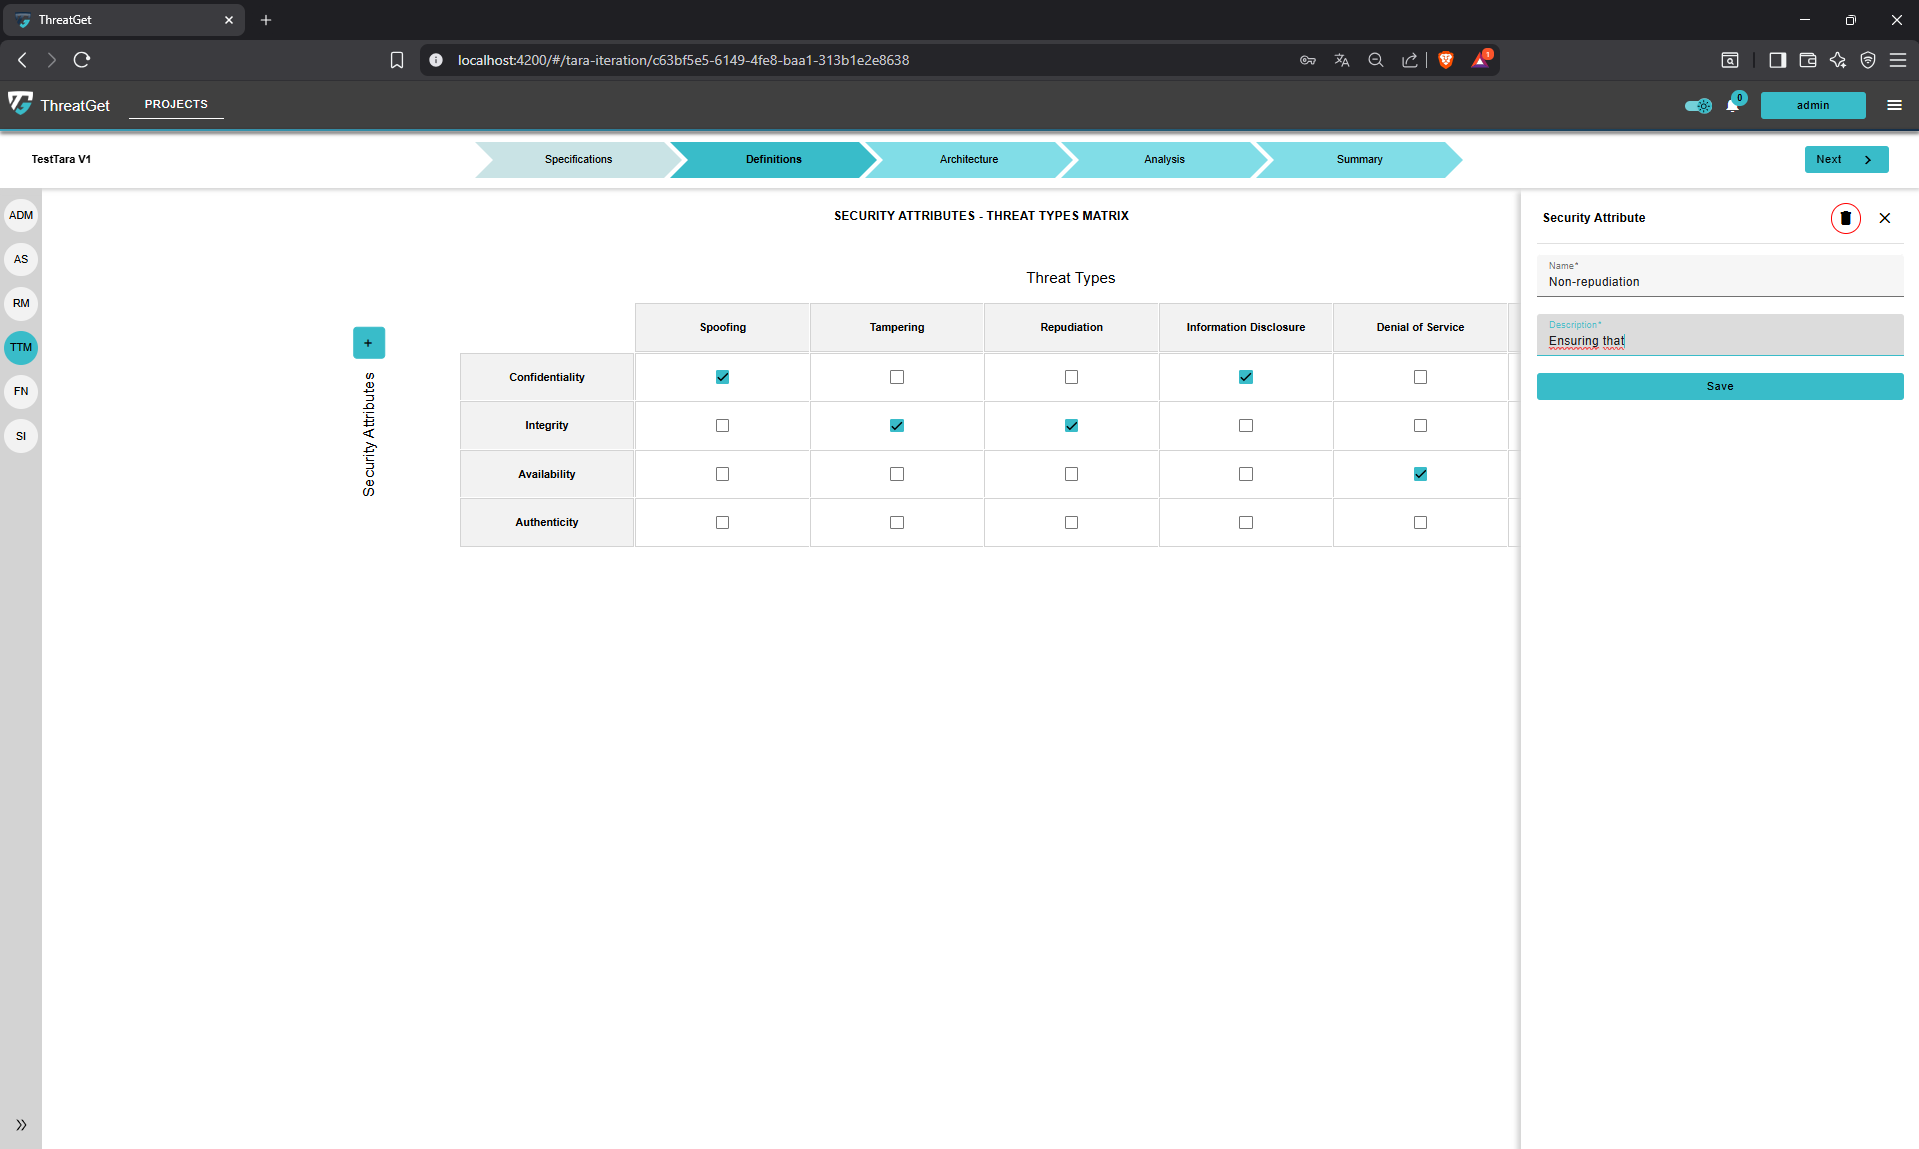Save the Non-repudiation security attribute
Screen dimensions: 1919x1149
[x=1719, y=386]
